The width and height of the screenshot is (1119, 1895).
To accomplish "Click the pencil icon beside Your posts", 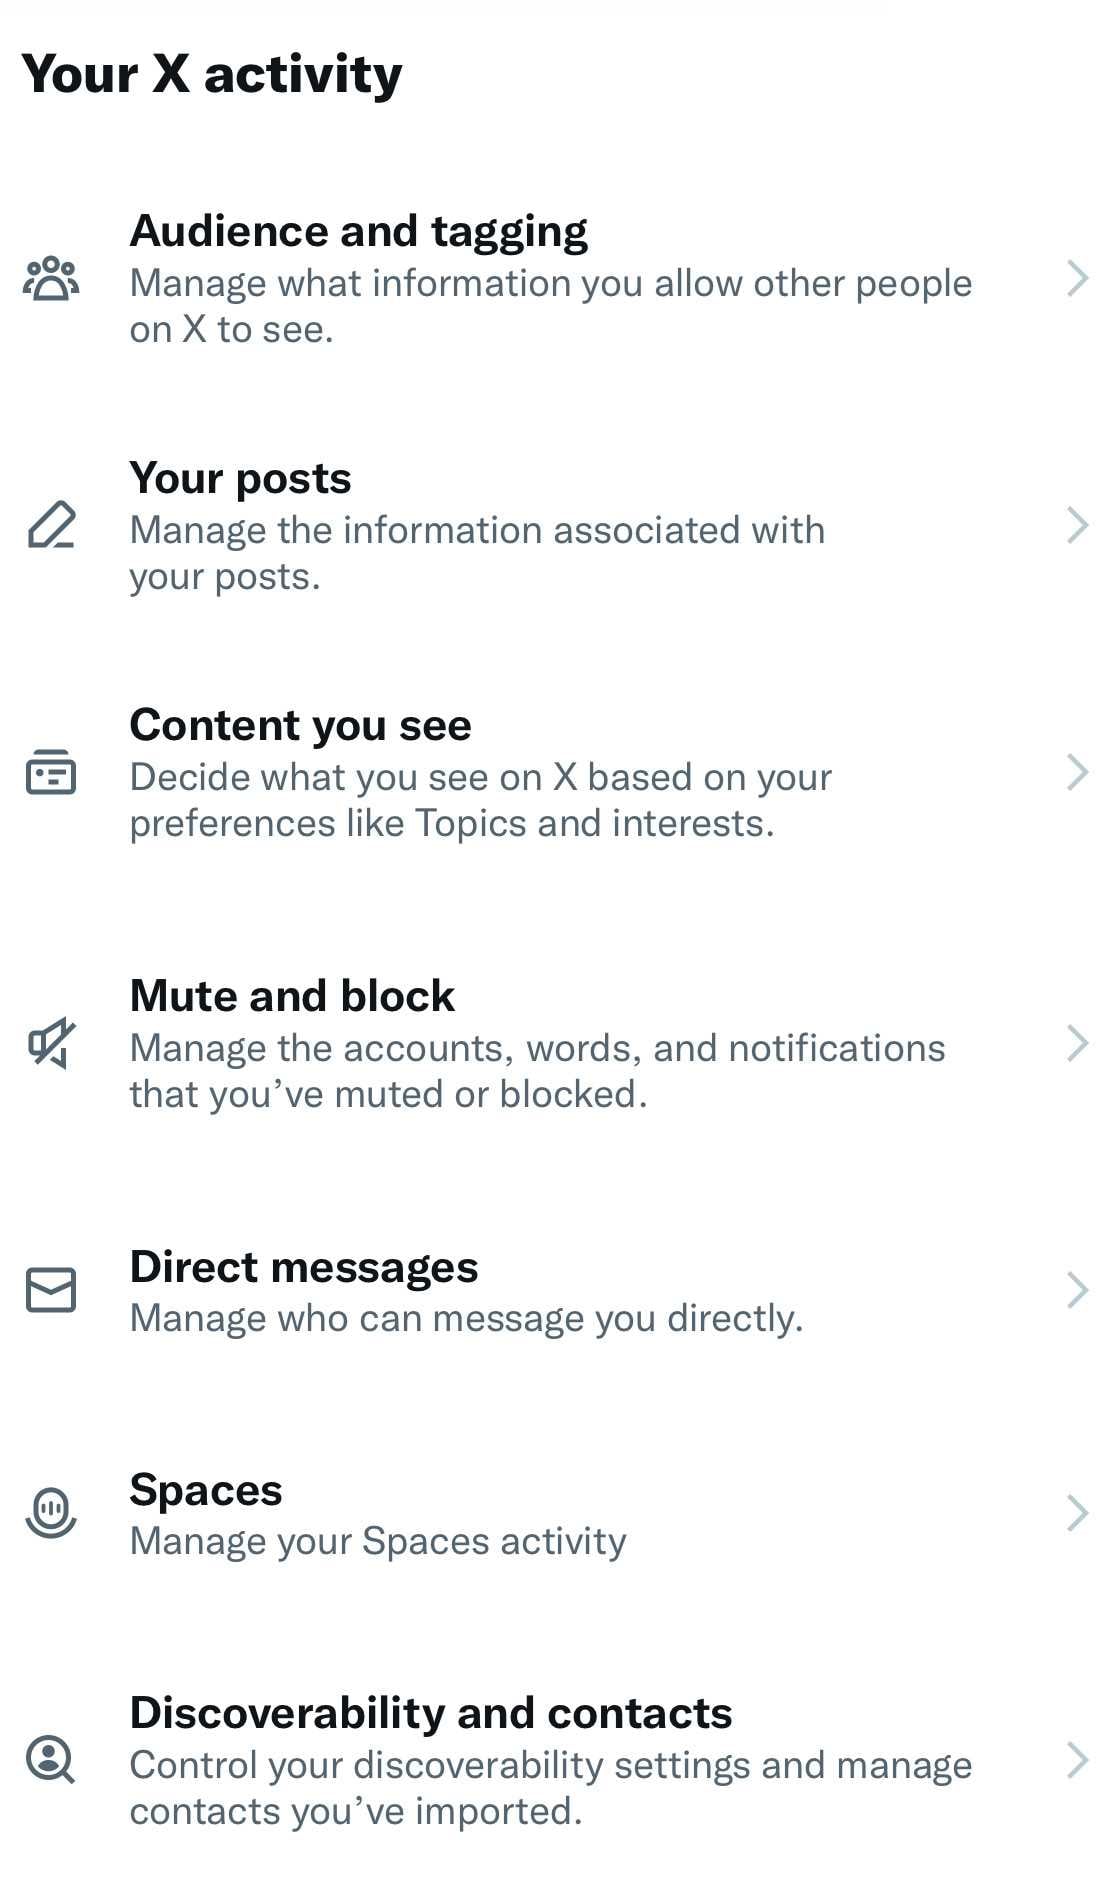I will point(51,525).
